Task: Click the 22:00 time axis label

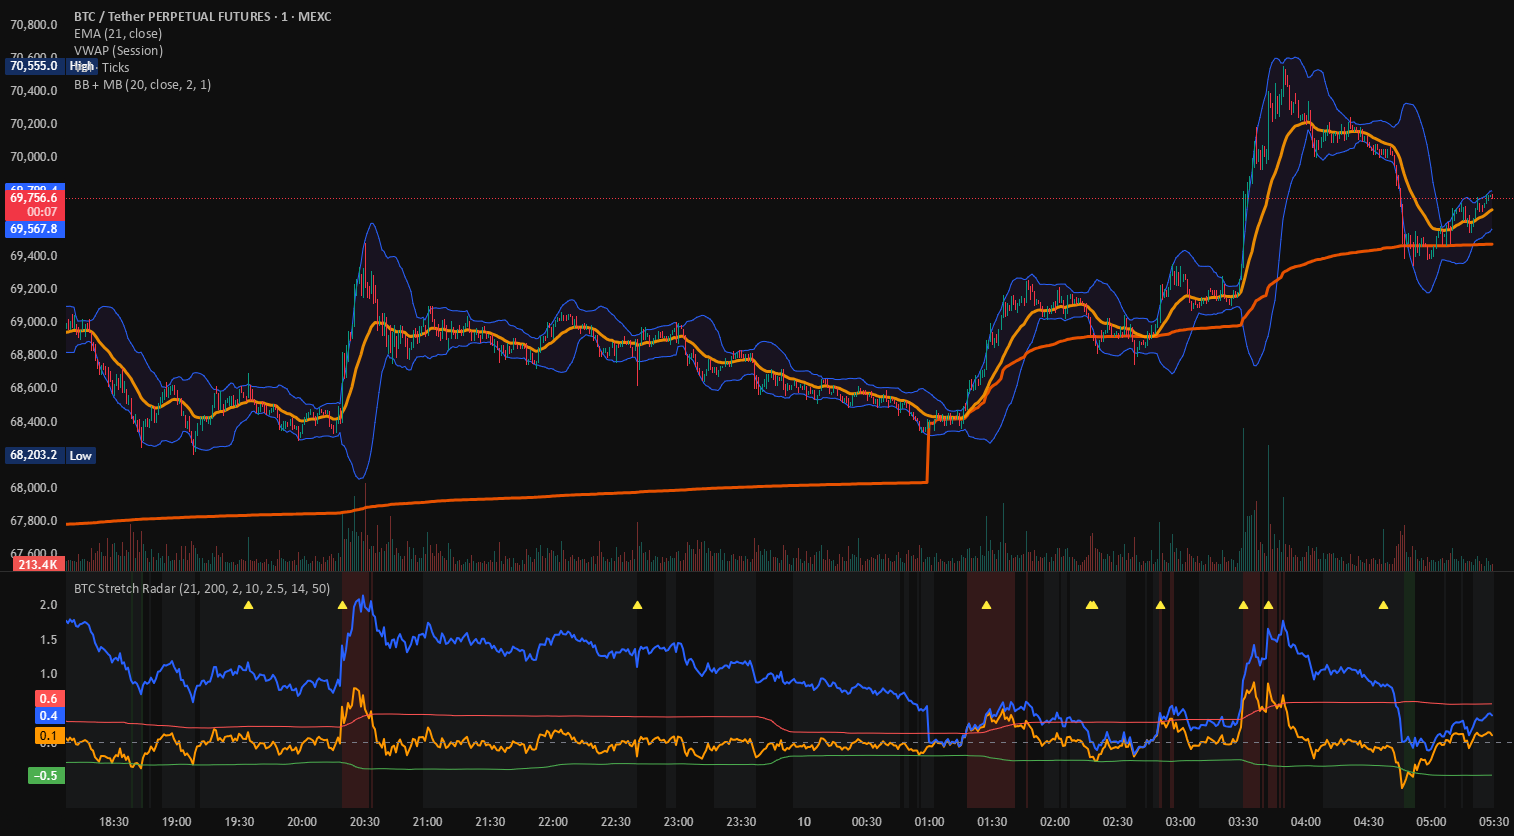Action: [553, 822]
